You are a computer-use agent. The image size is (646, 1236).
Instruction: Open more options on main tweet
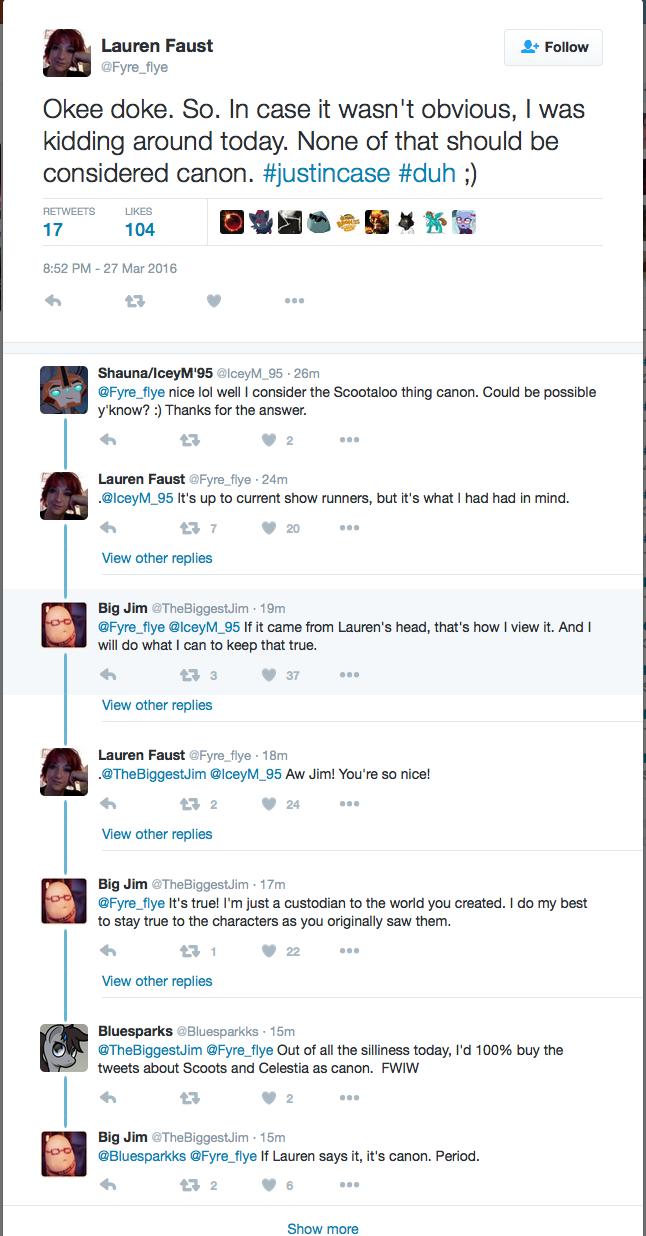[293, 300]
